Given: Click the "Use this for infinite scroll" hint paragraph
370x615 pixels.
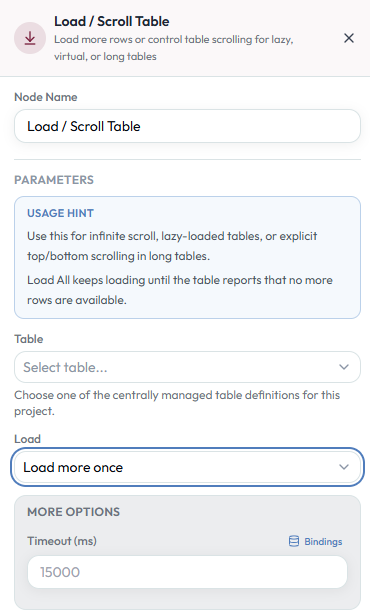Looking at the screenshot, I should tap(172, 246).
